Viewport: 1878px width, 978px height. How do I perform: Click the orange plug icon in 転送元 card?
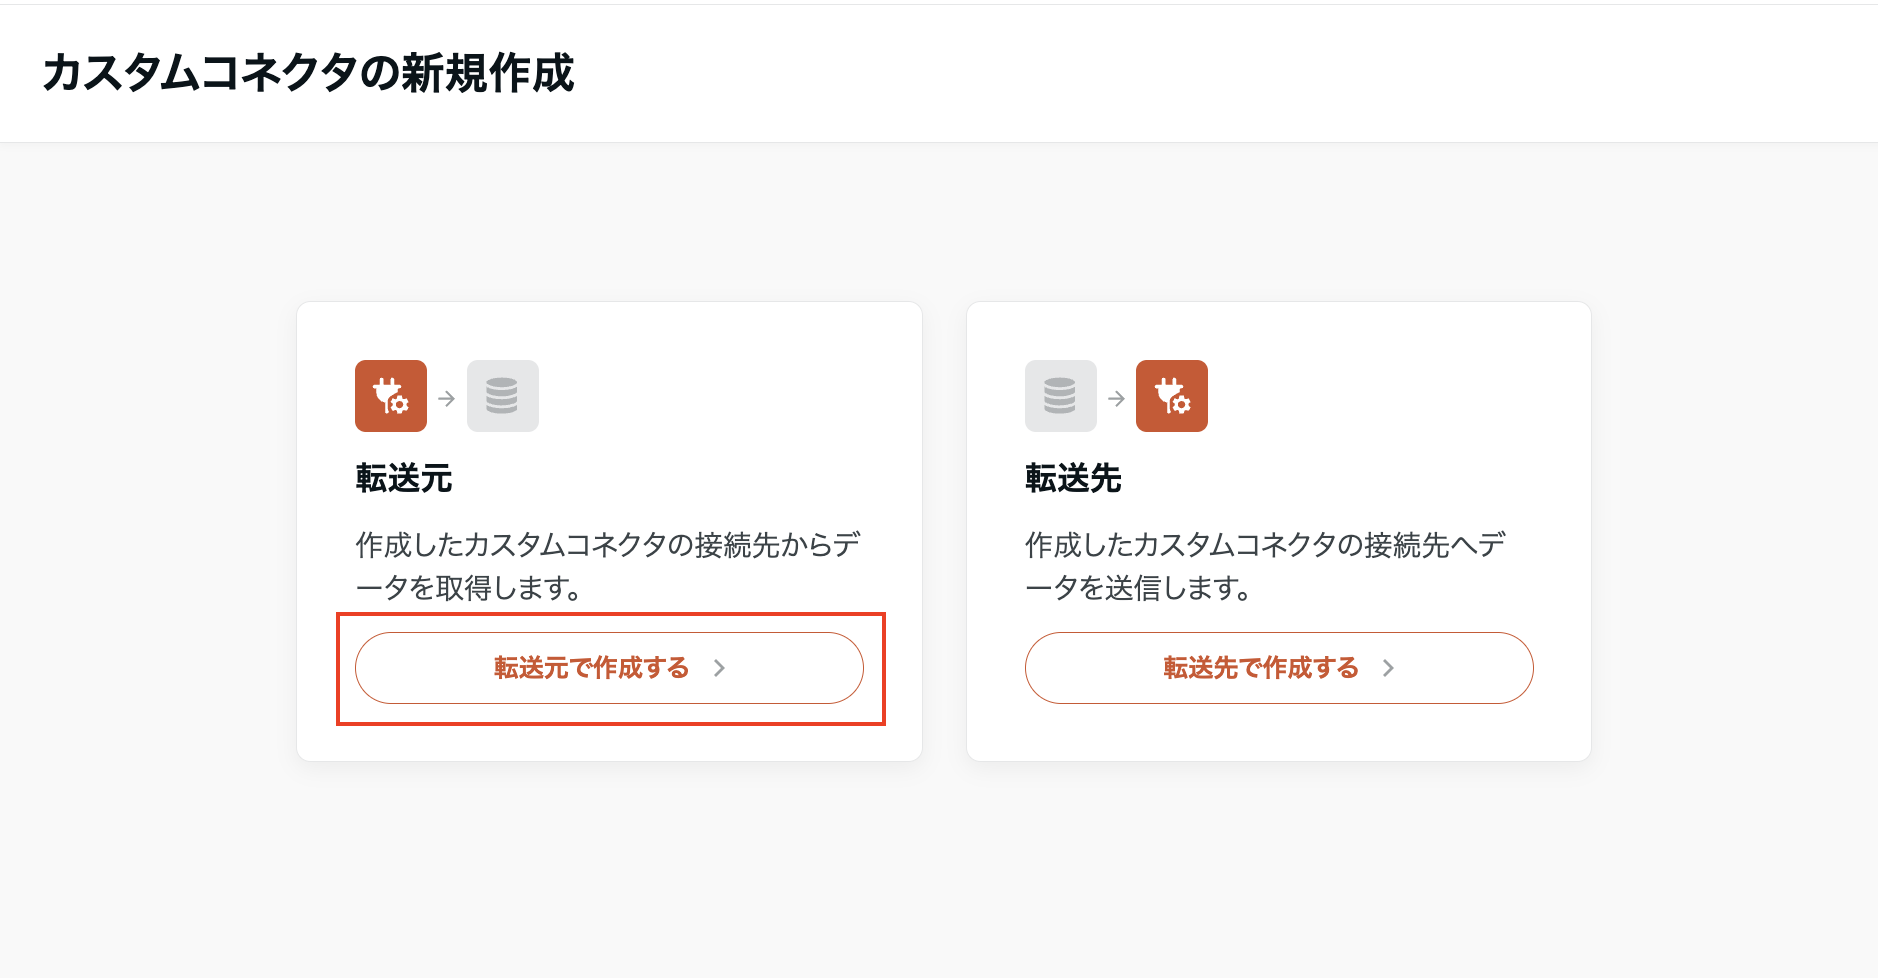(391, 396)
